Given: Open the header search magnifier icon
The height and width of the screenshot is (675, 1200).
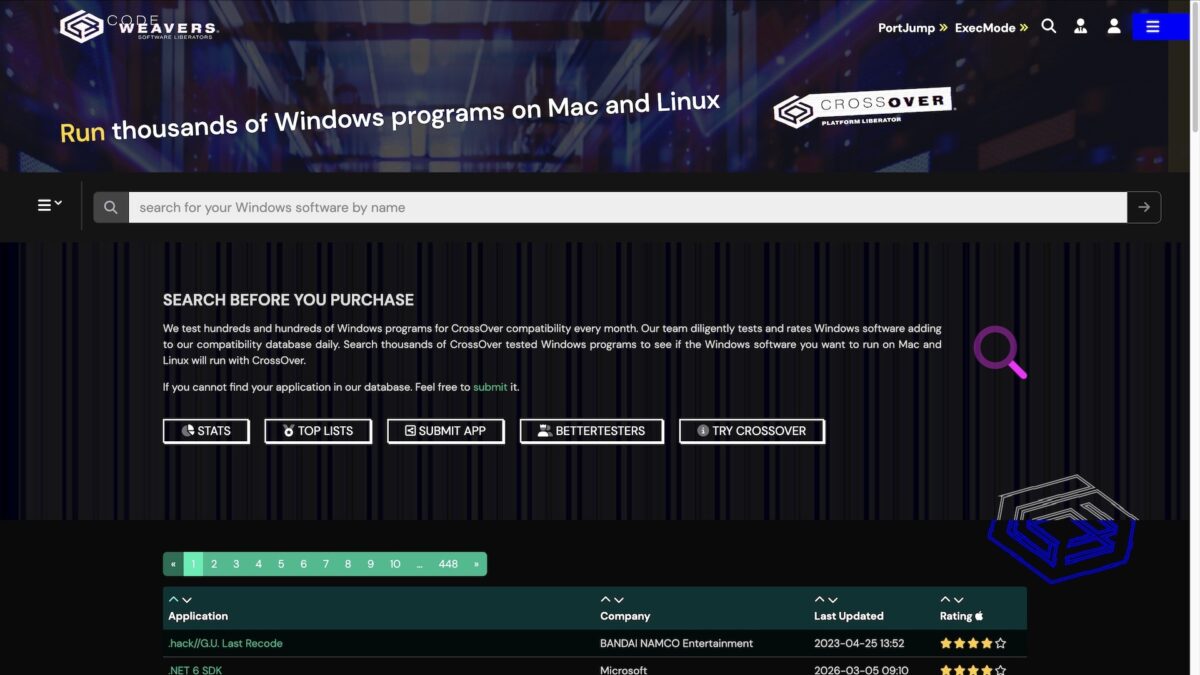Looking at the screenshot, I should (x=1049, y=26).
